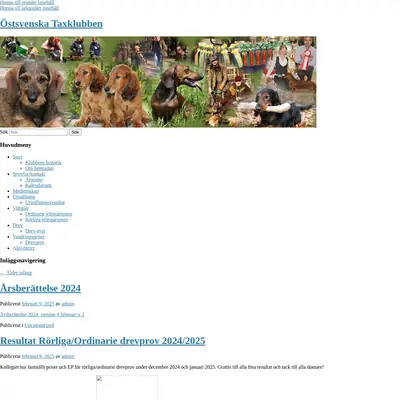
Task: Open Ordinarie viltspårprov submenu link
Action: pyautogui.click(x=49, y=214)
